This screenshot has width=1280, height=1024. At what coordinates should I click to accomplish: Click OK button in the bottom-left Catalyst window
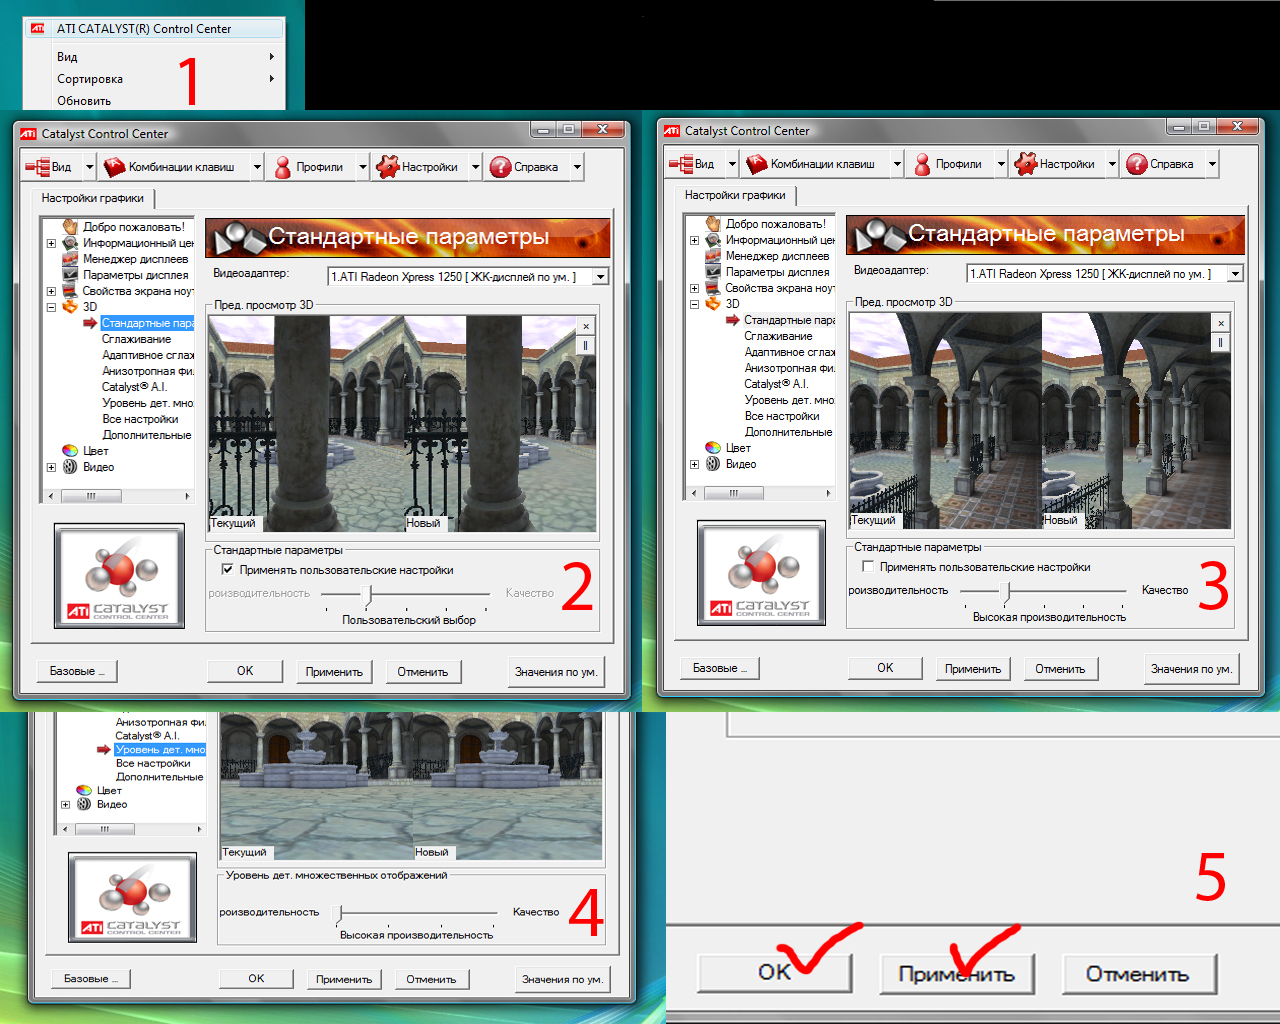(256, 979)
